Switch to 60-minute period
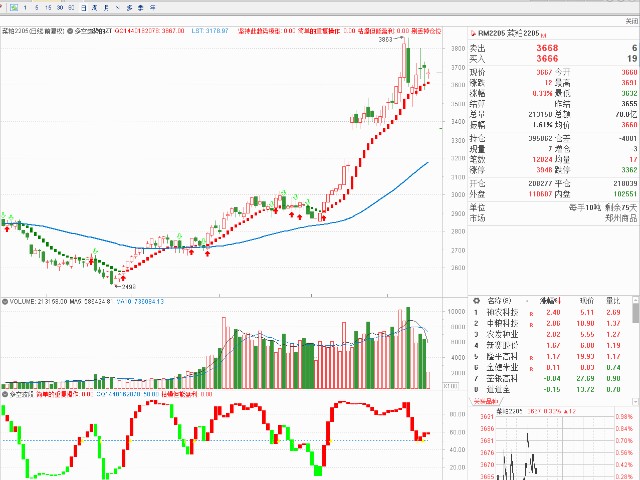 point(71,8)
